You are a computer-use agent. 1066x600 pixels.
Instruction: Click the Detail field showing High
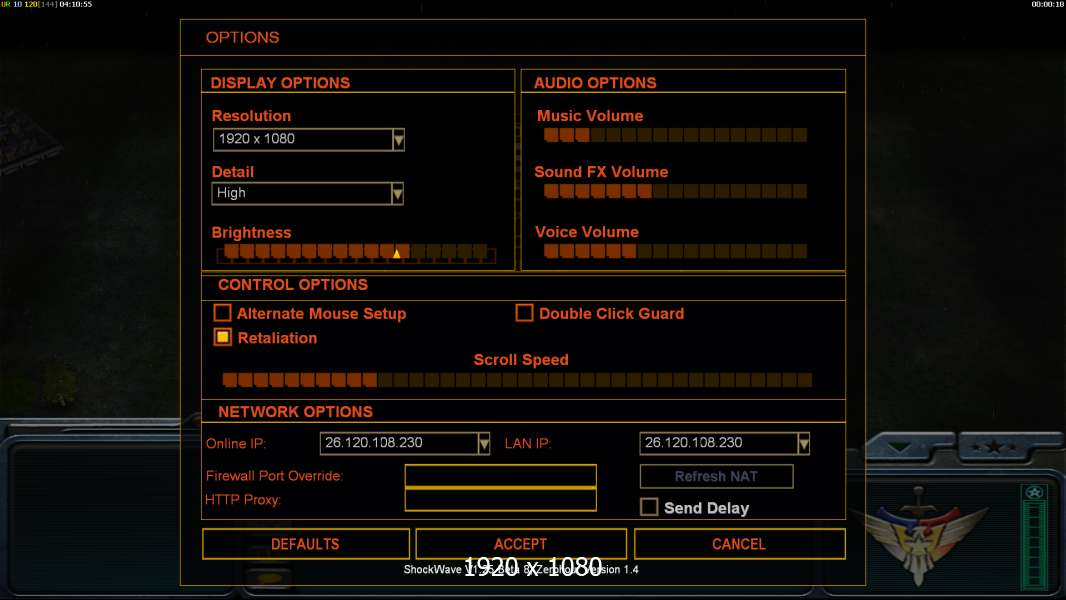(x=301, y=194)
